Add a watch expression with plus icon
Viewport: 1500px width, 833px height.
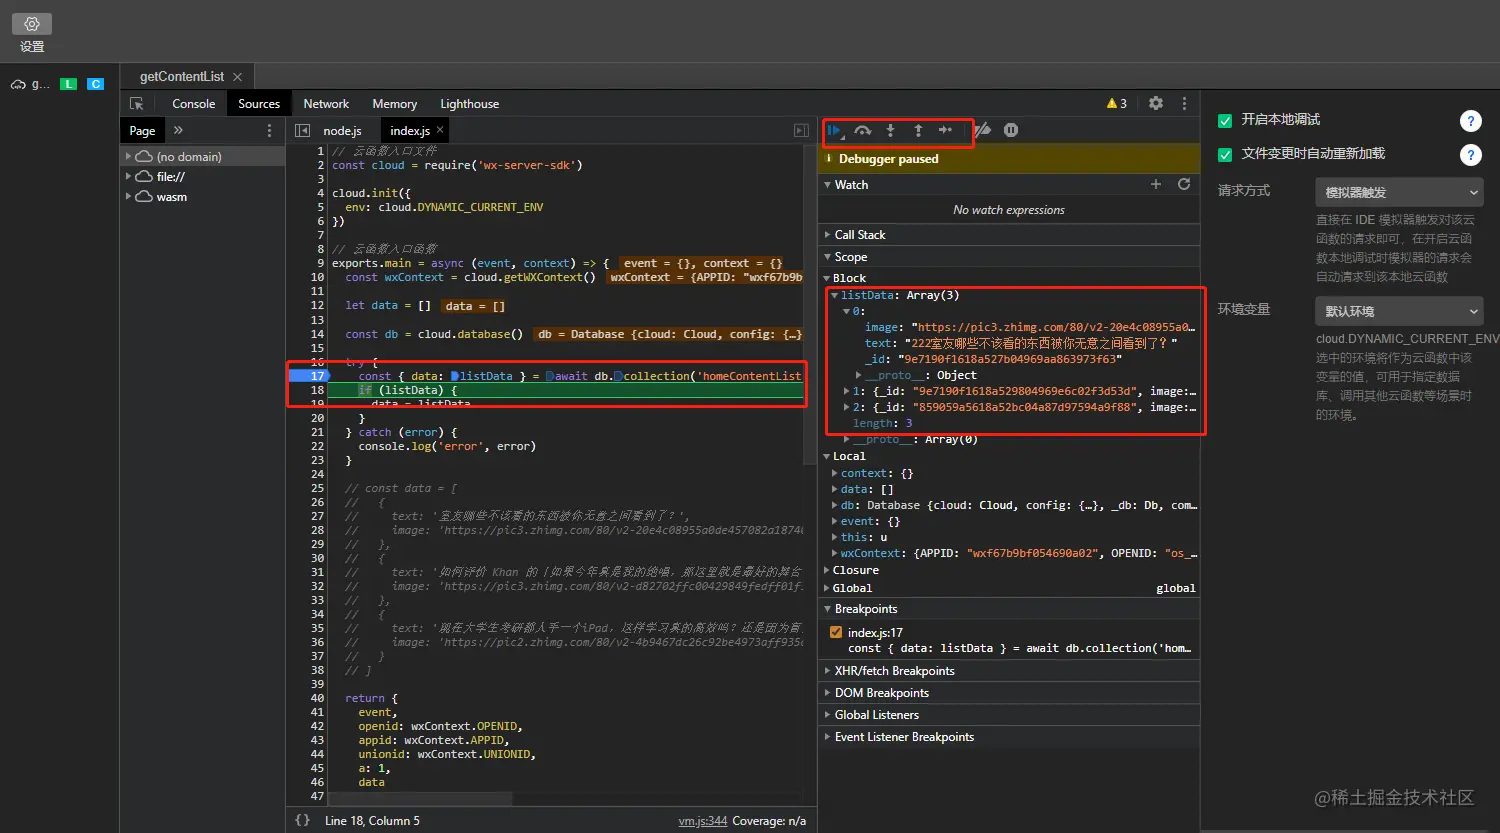pos(1156,184)
